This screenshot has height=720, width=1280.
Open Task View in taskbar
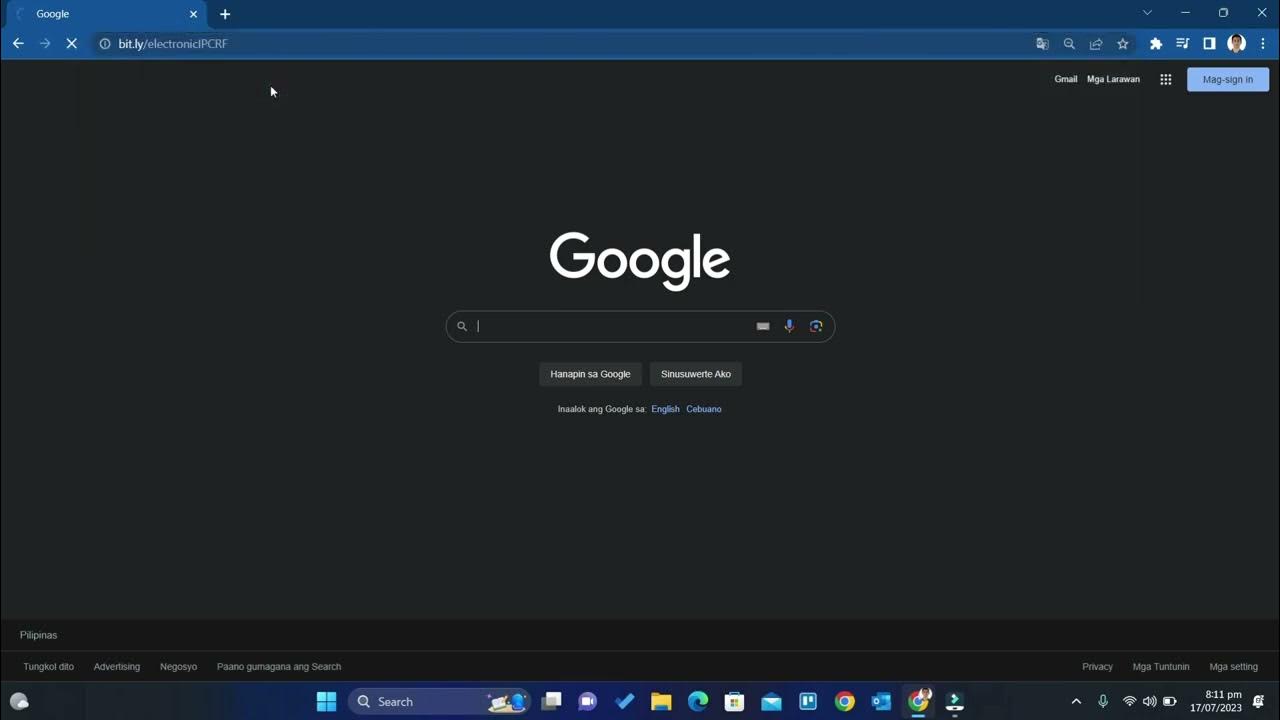click(551, 702)
